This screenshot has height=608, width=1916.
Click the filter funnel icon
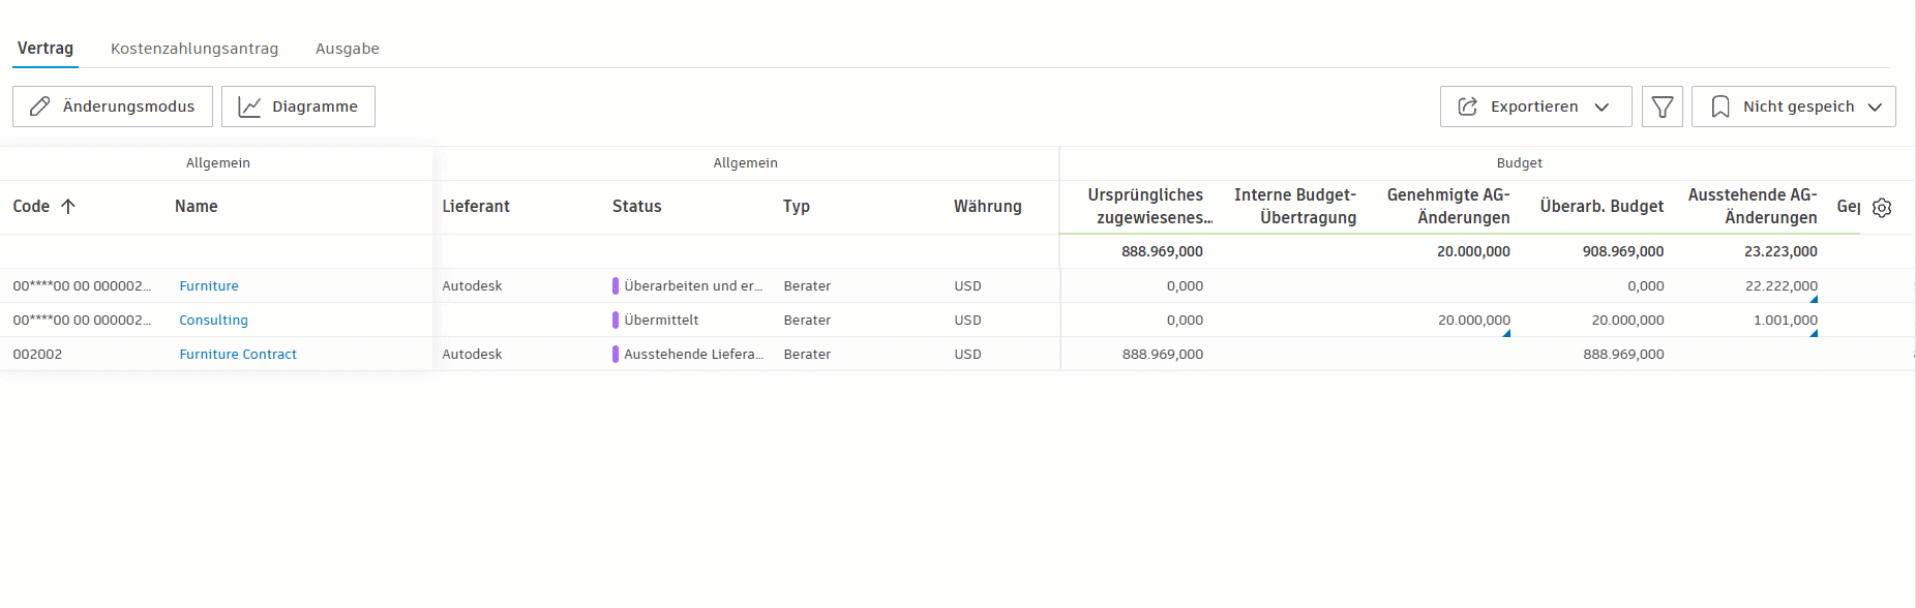click(x=1662, y=107)
